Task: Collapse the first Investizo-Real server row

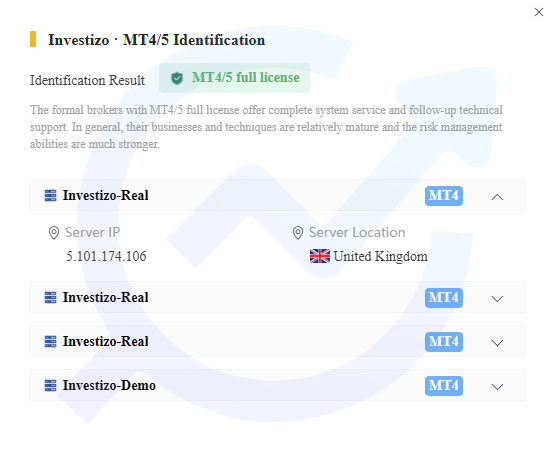Action: [x=497, y=197]
